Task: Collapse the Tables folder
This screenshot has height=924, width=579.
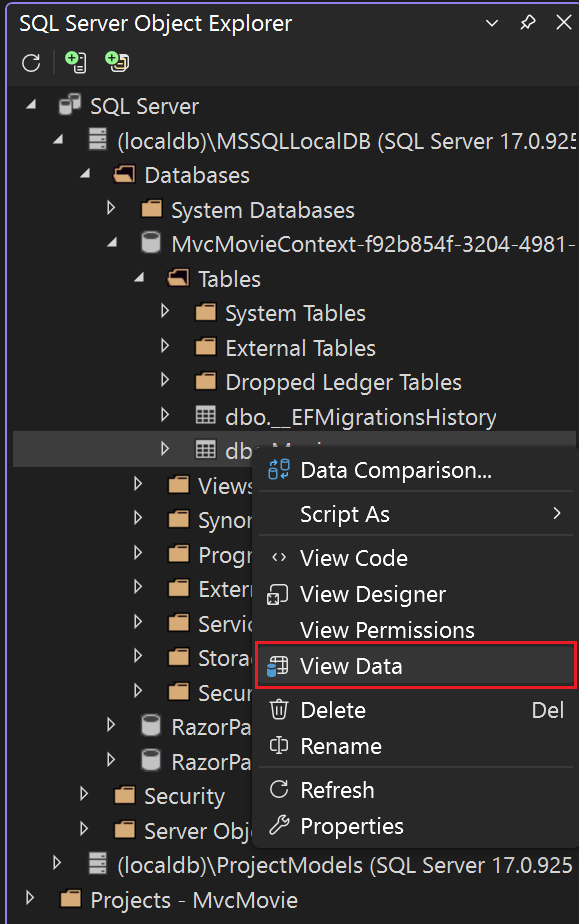Action: point(139,278)
